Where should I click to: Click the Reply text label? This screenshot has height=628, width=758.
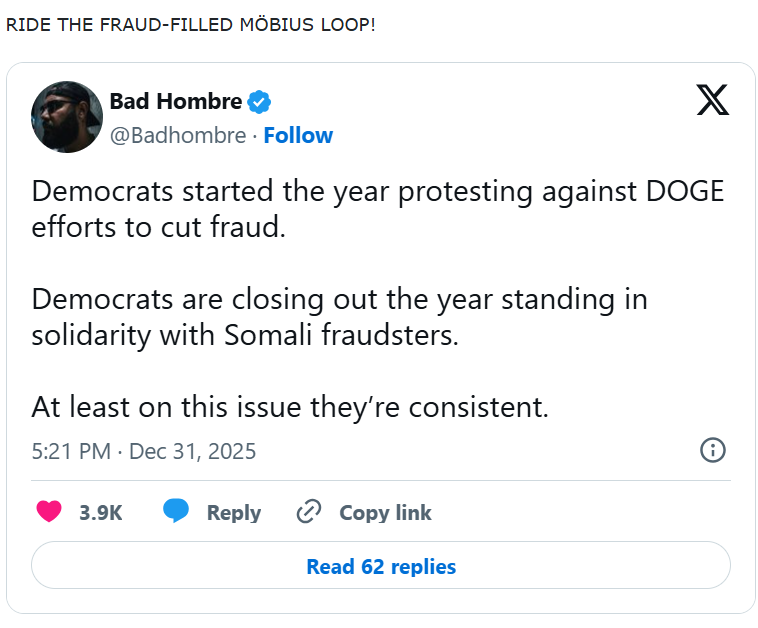(x=233, y=513)
